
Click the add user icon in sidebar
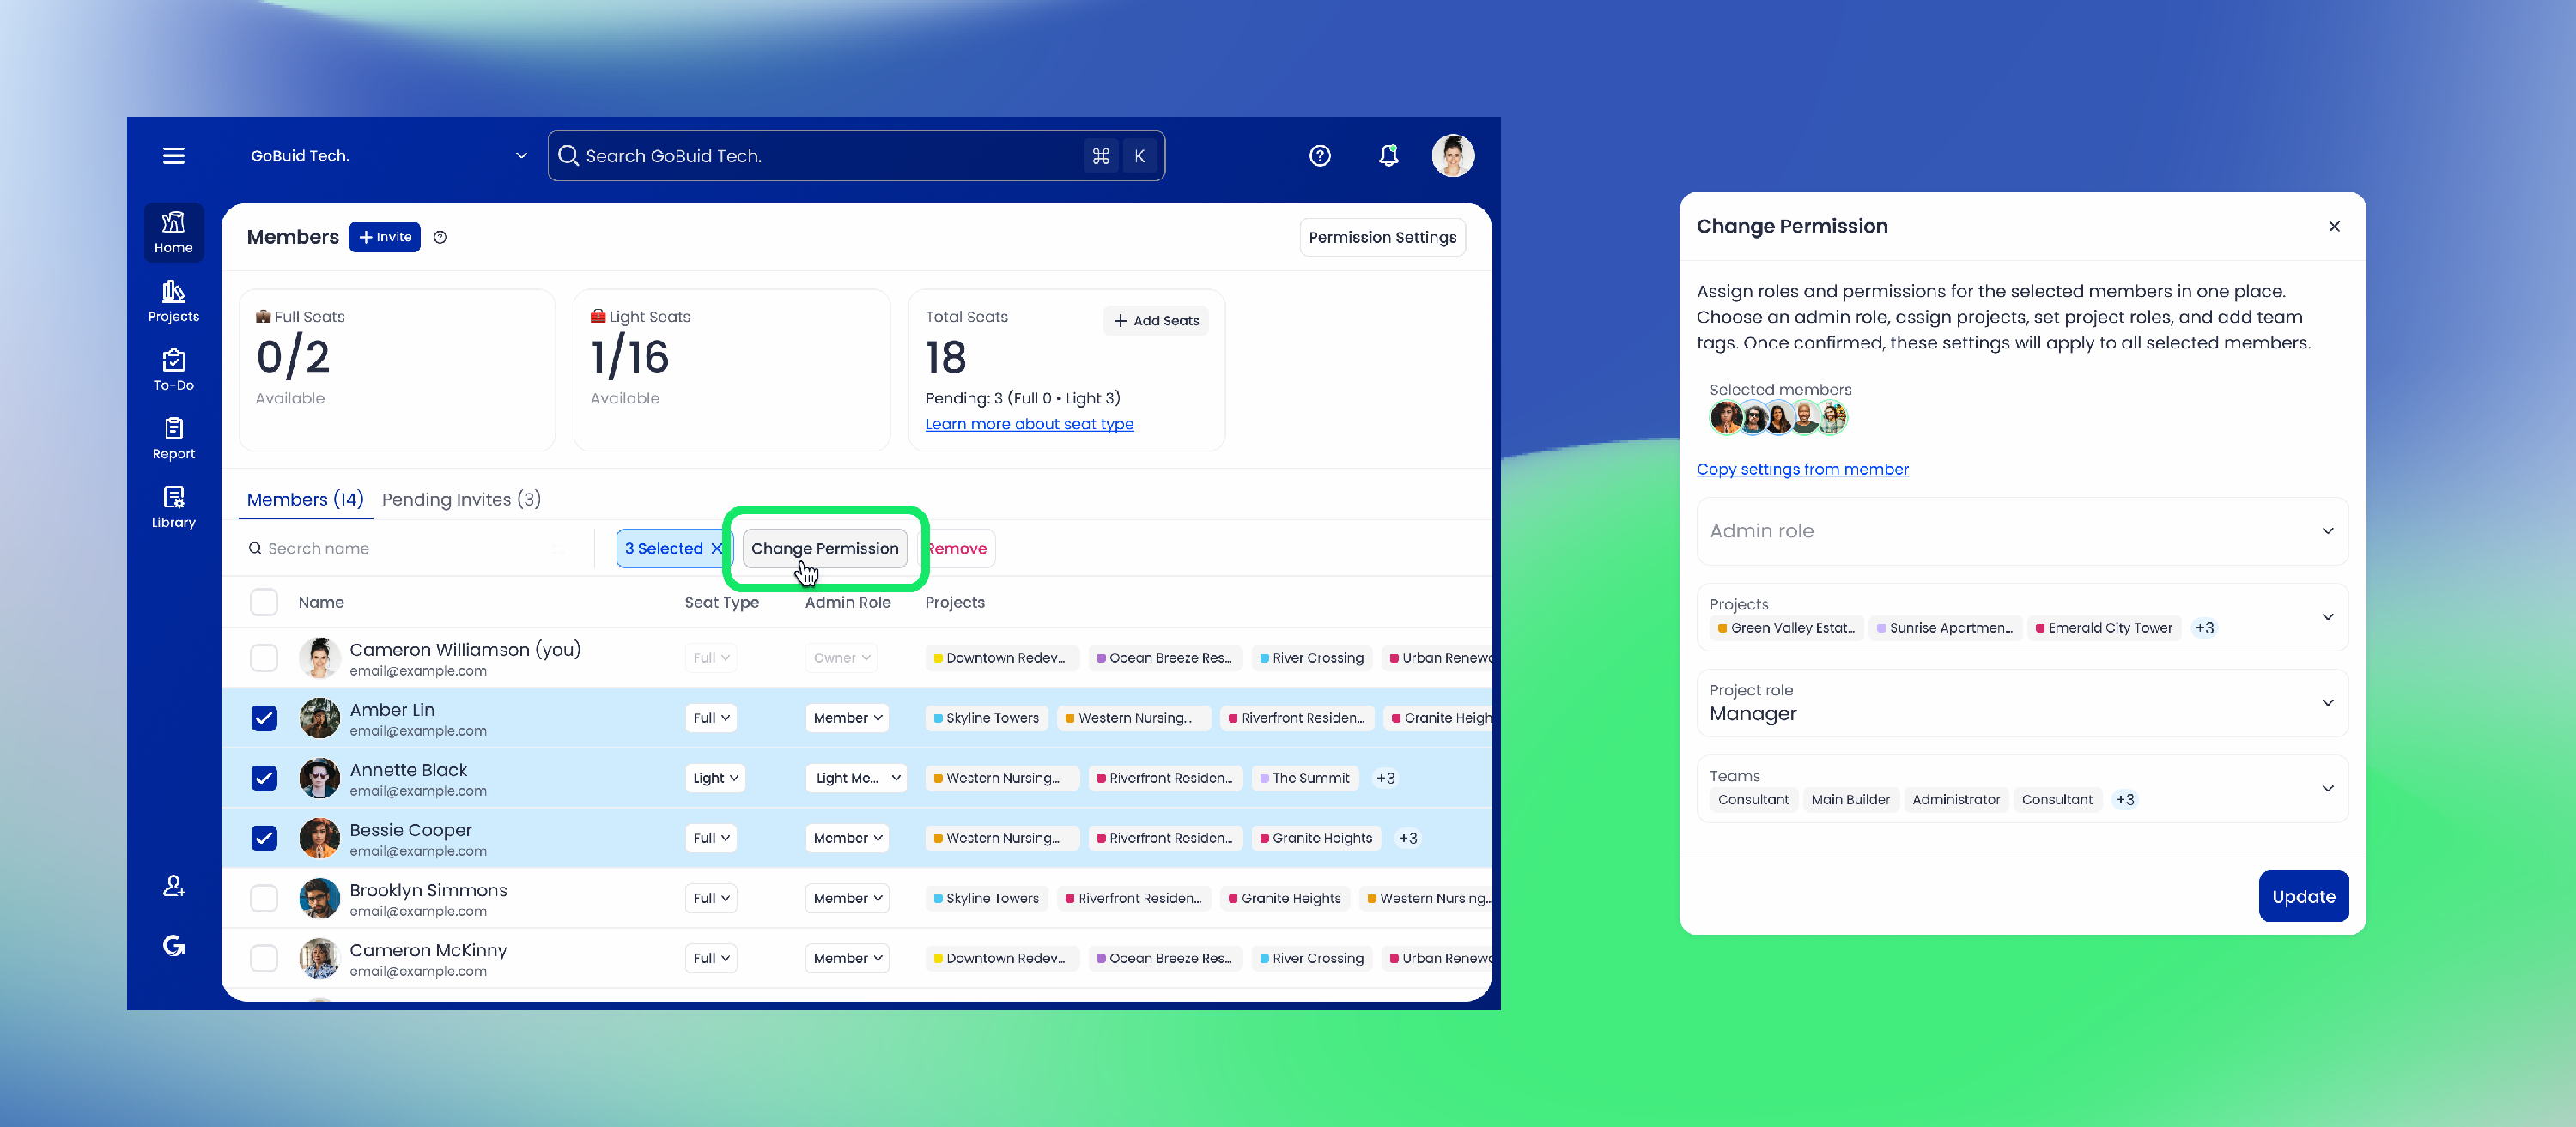click(x=173, y=886)
